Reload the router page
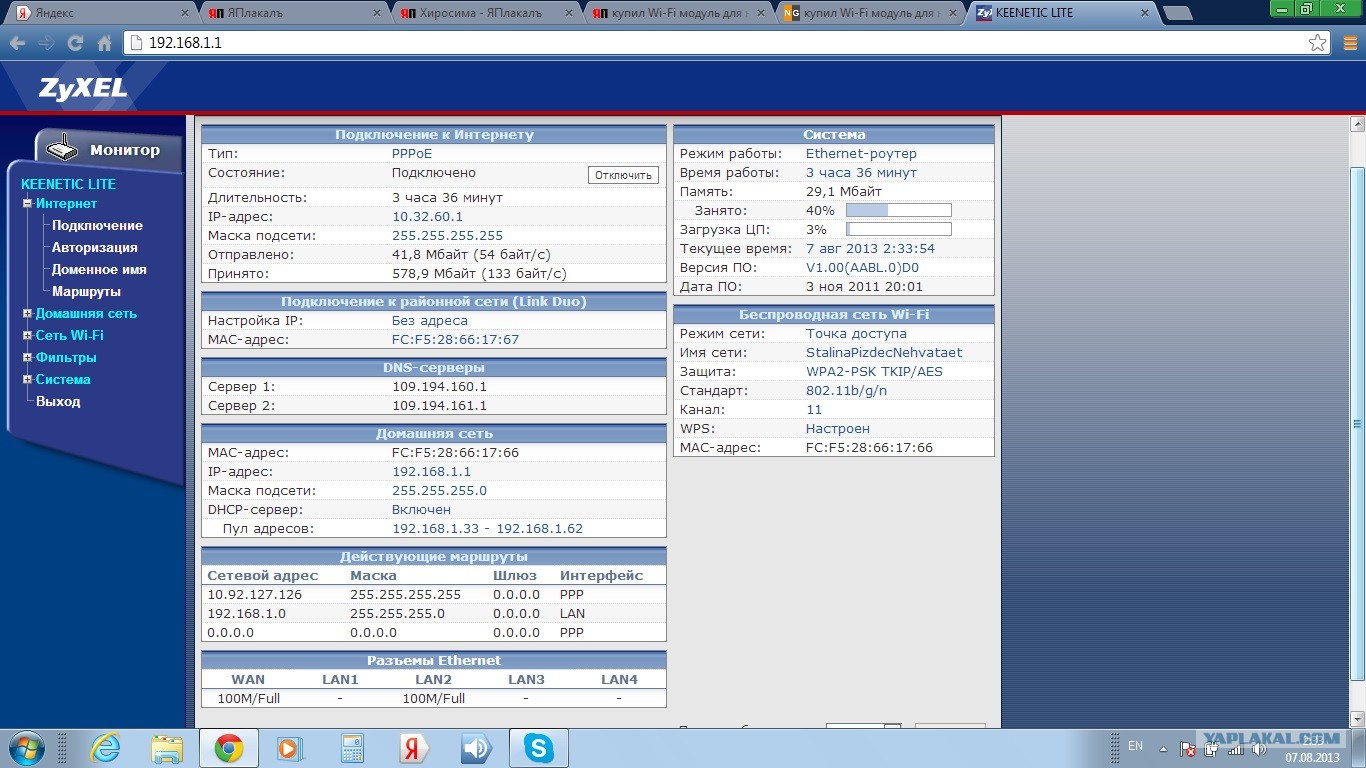1366x768 pixels. (75, 44)
